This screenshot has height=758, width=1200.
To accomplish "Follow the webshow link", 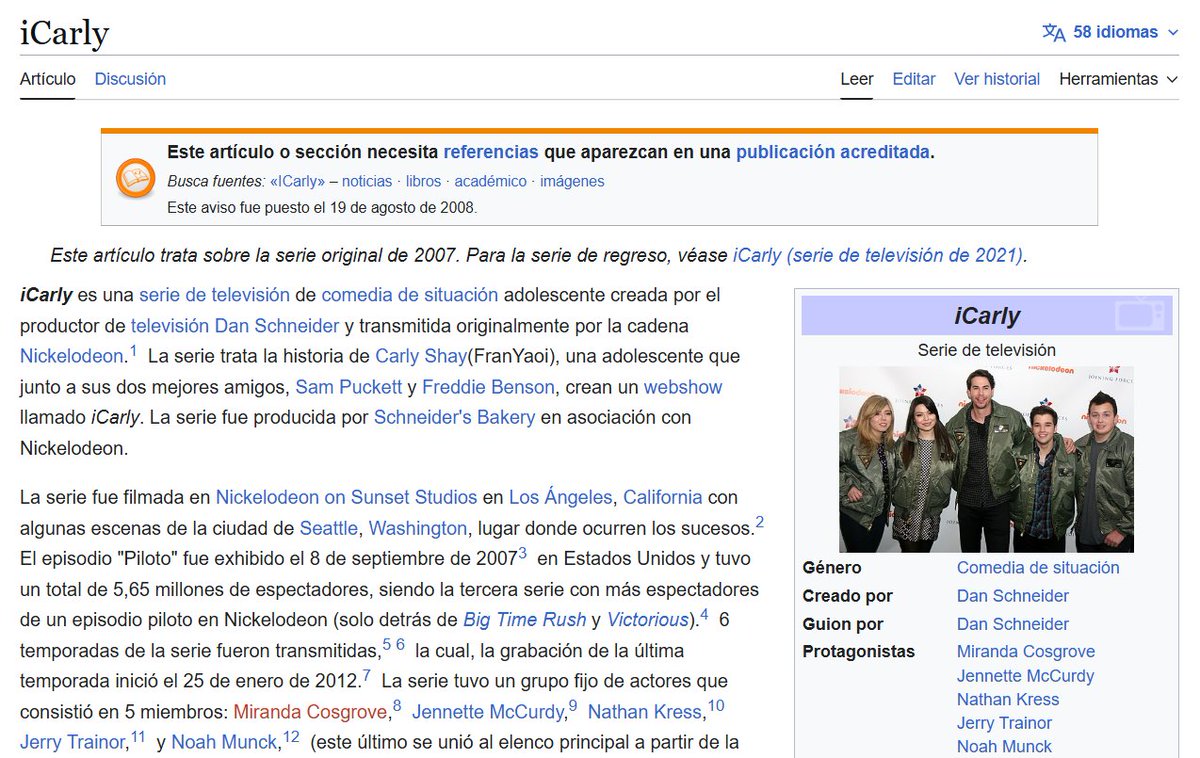I will click(x=683, y=387).
